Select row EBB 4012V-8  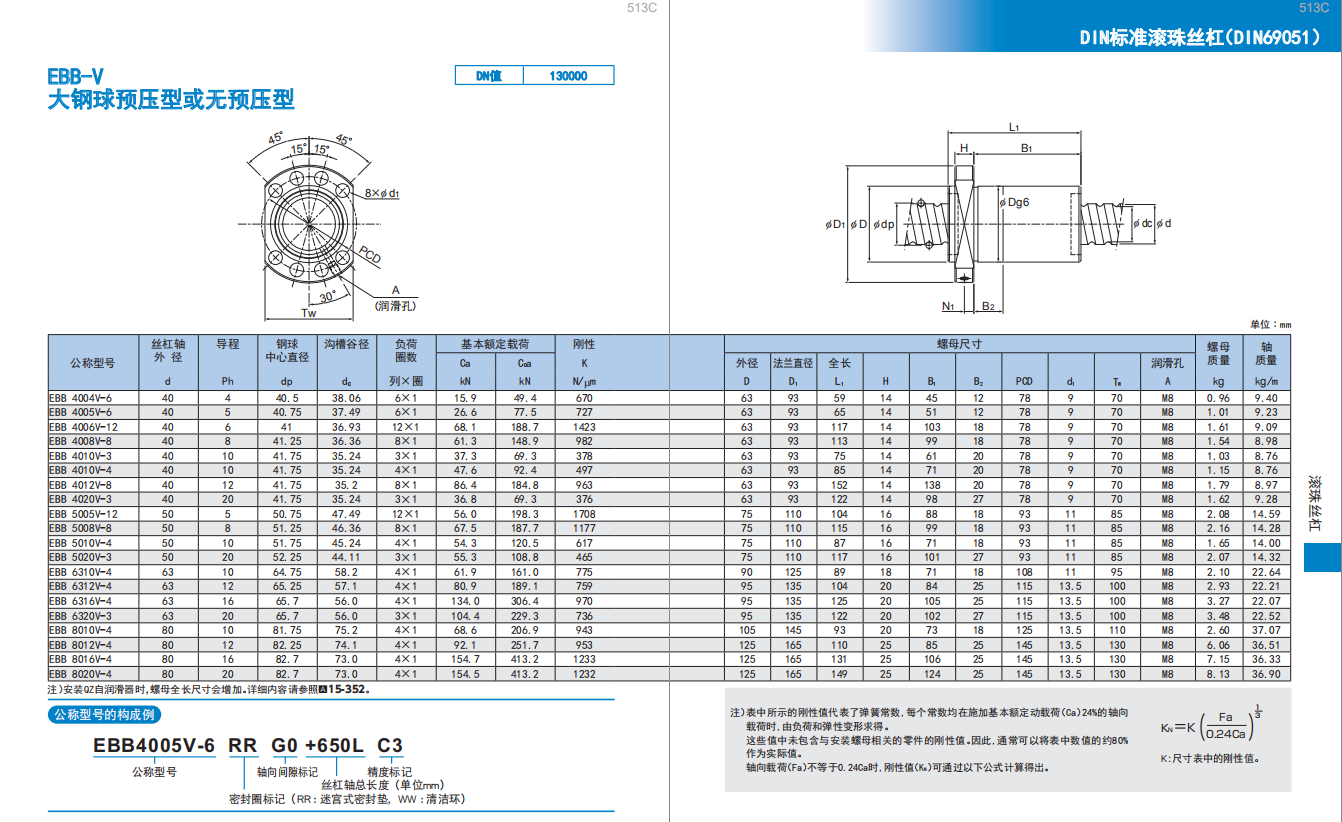[x=669, y=485]
